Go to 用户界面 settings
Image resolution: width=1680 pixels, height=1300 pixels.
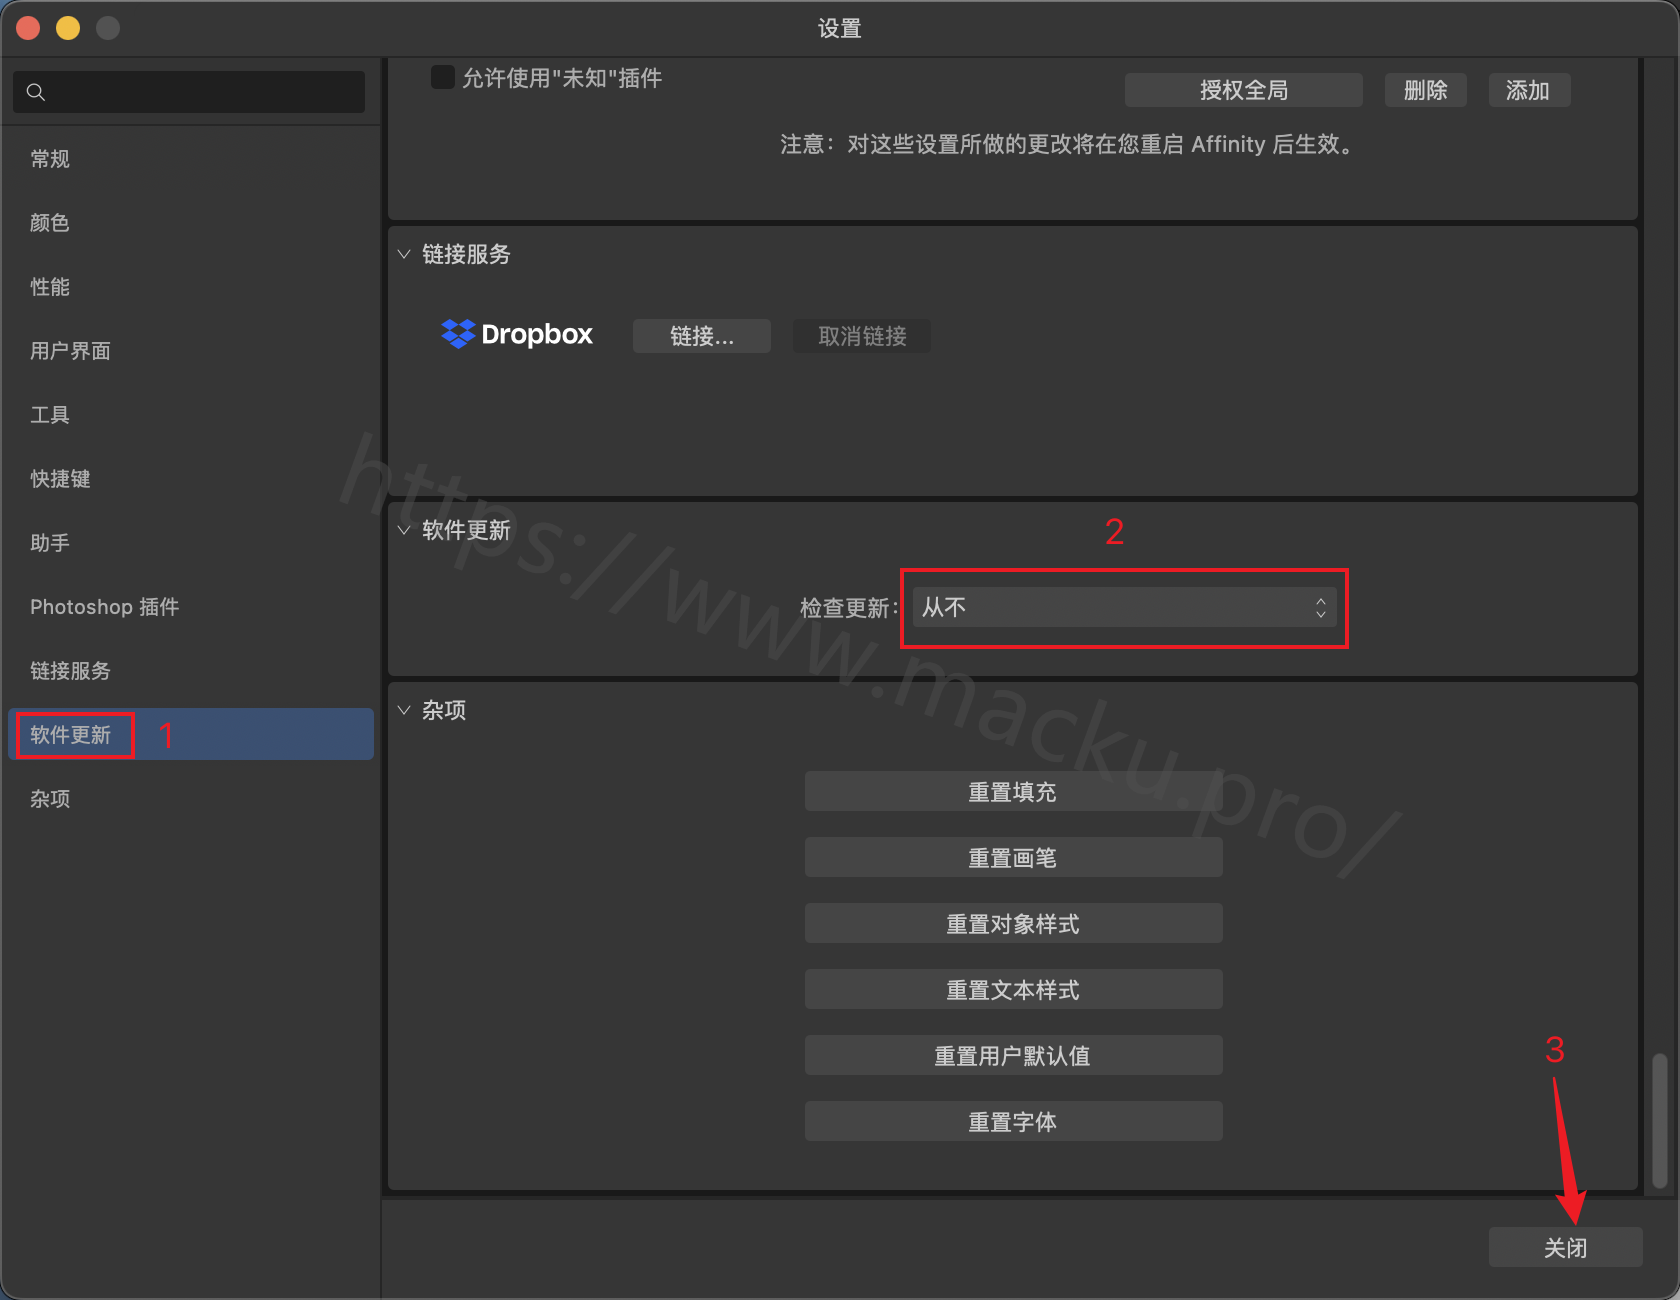(x=190, y=351)
